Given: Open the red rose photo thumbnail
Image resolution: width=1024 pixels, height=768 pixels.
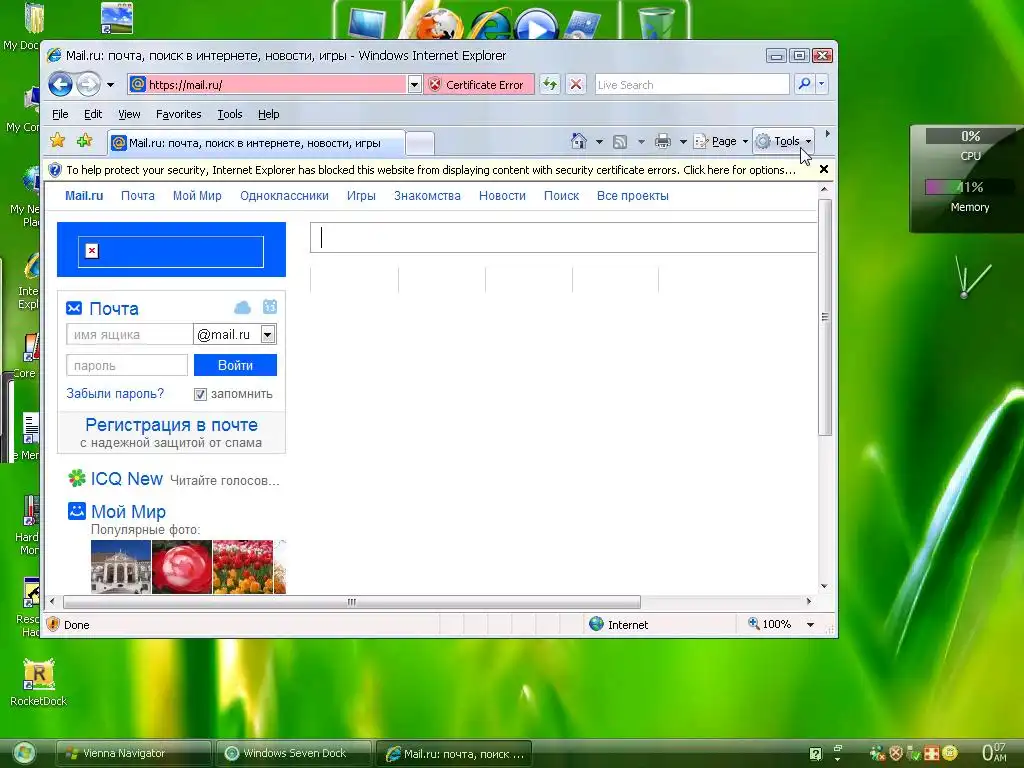Looking at the screenshot, I should [x=182, y=567].
